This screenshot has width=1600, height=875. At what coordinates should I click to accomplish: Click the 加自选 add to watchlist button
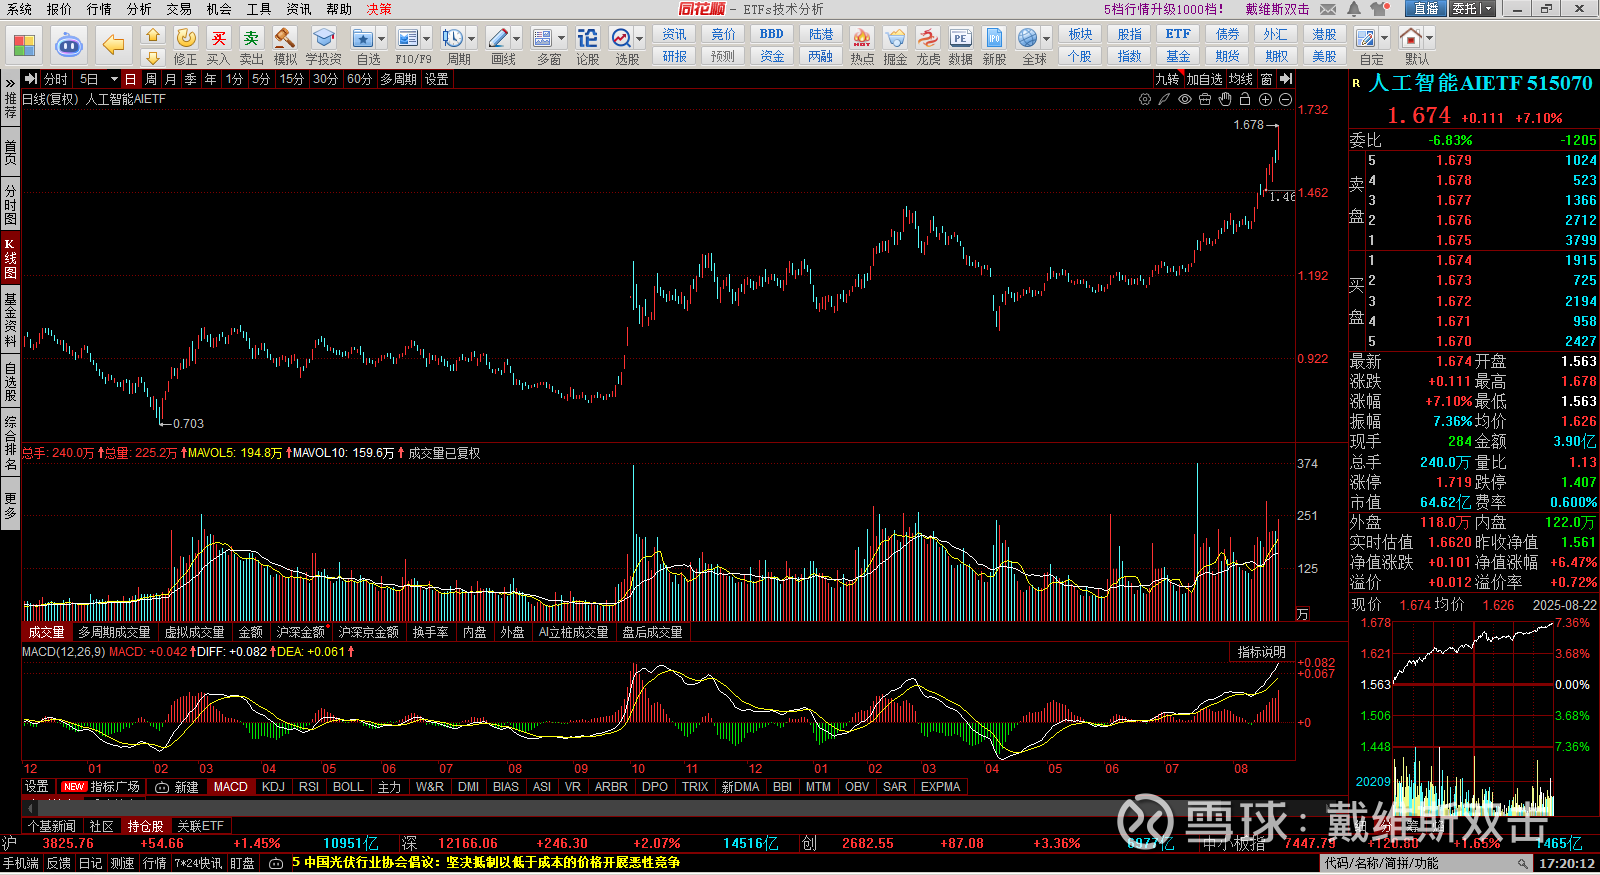pos(1204,79)
